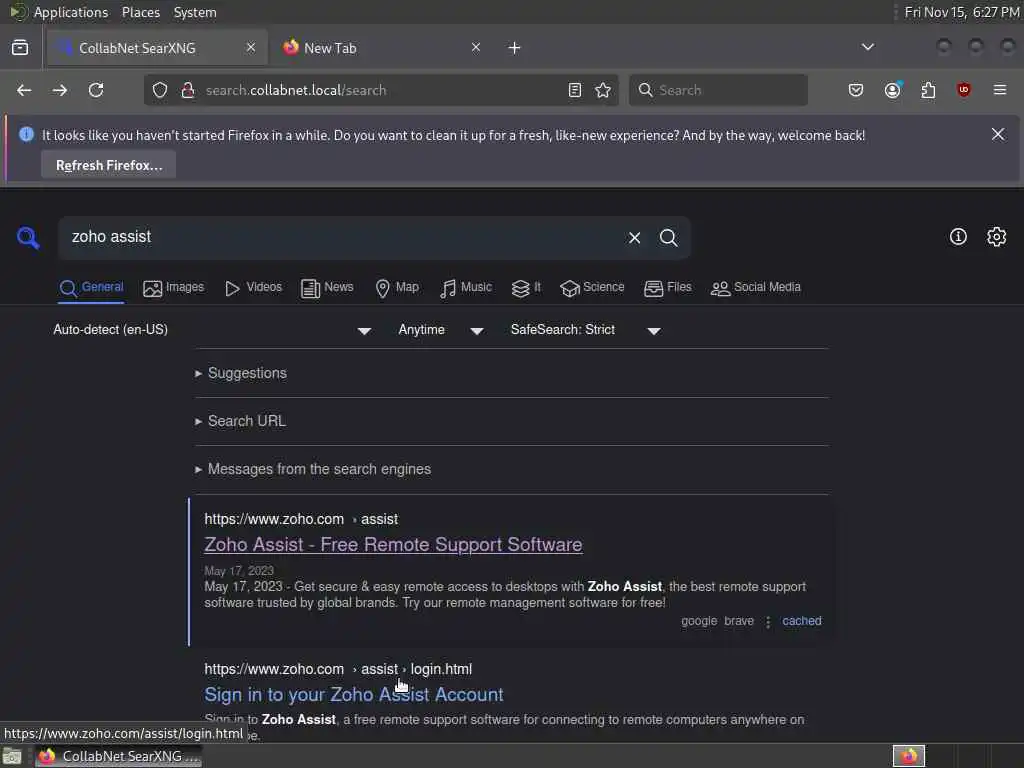Viewport: 1024px width, 768px height.
Task: Click the padlock site security icon
Action: pos(188,90)
